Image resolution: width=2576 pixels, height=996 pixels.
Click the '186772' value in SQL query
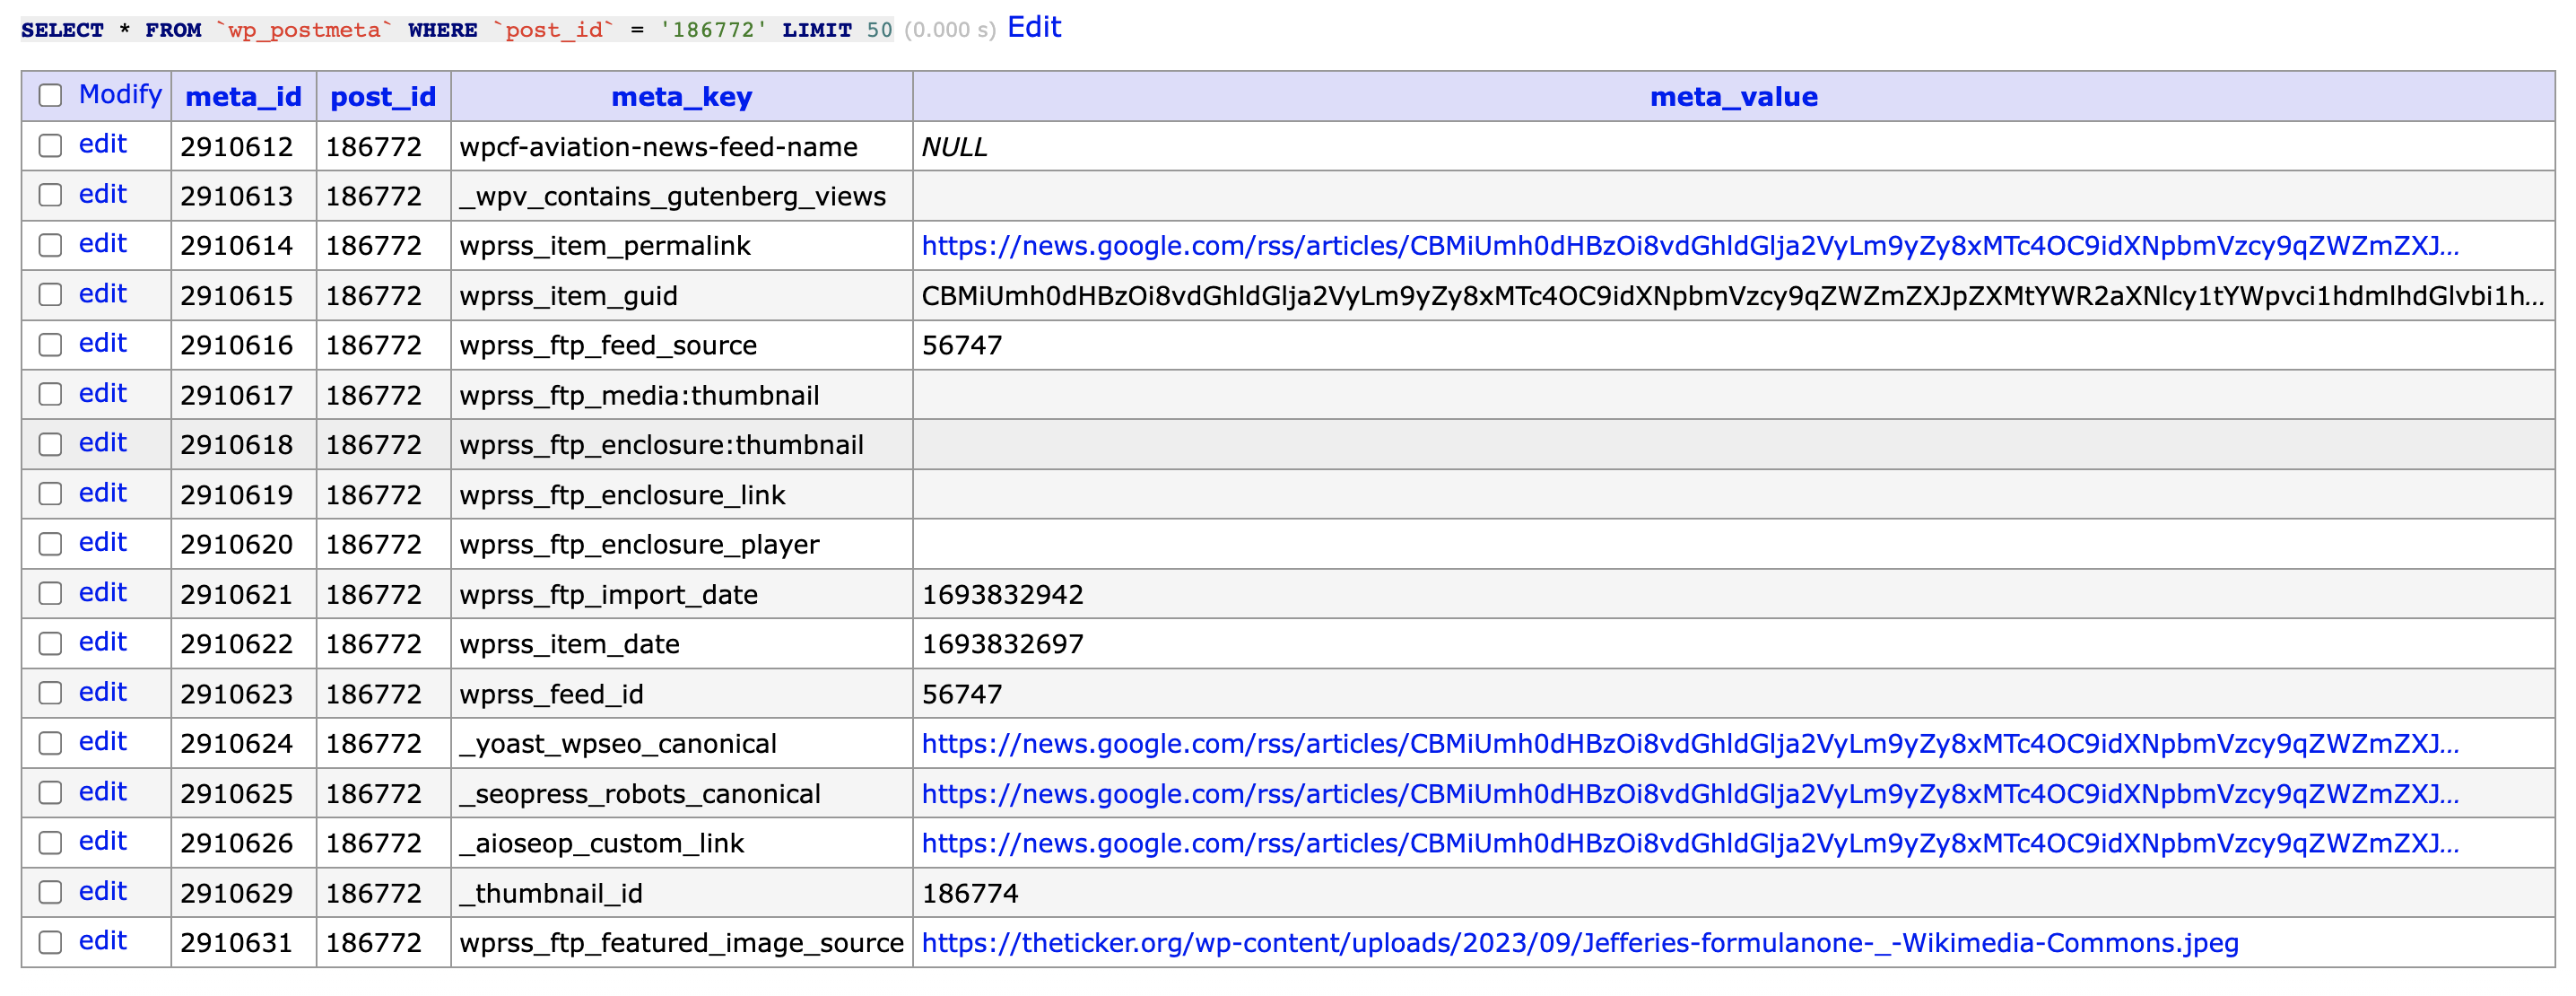click(x=713, y=30)
